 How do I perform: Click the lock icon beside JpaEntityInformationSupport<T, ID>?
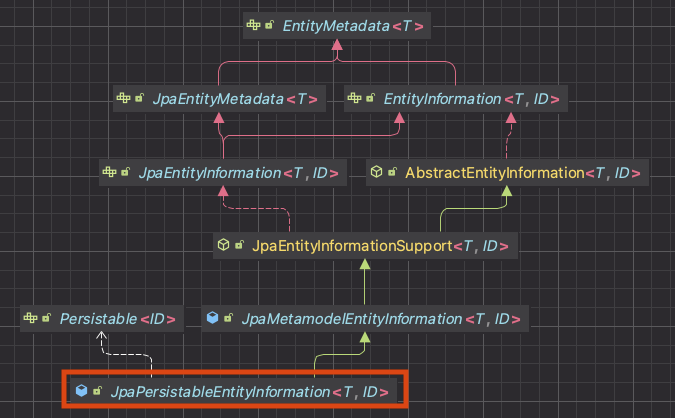click(239, 245)
